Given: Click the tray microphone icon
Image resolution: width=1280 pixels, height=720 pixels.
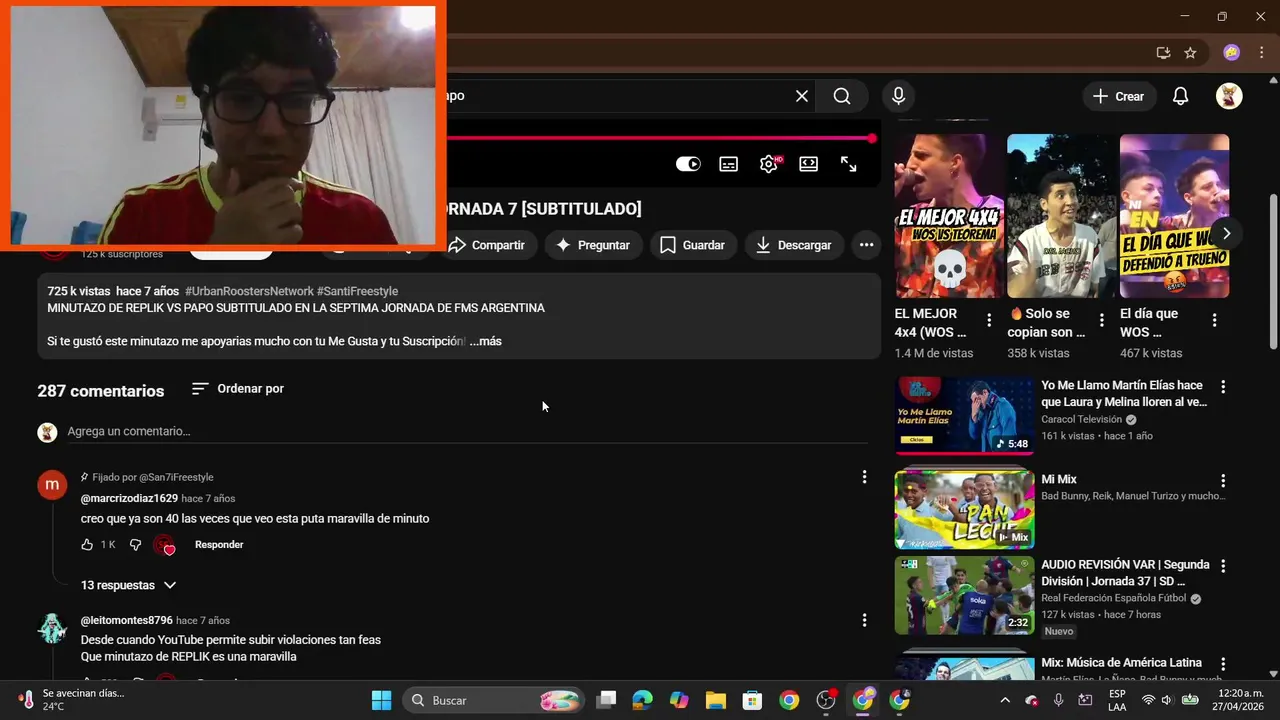Looking at the screenshot, I should (x=1058, y=700).
